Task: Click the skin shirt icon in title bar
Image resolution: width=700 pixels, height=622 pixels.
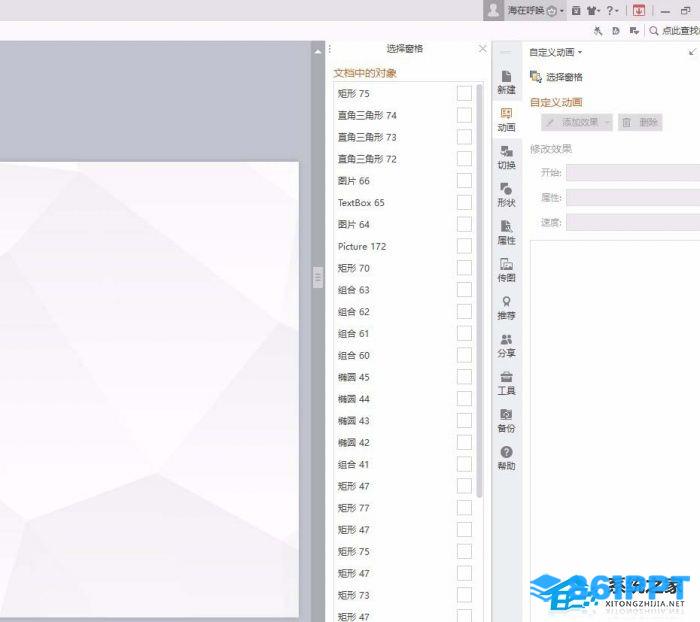Action: [x=592, y=11]
